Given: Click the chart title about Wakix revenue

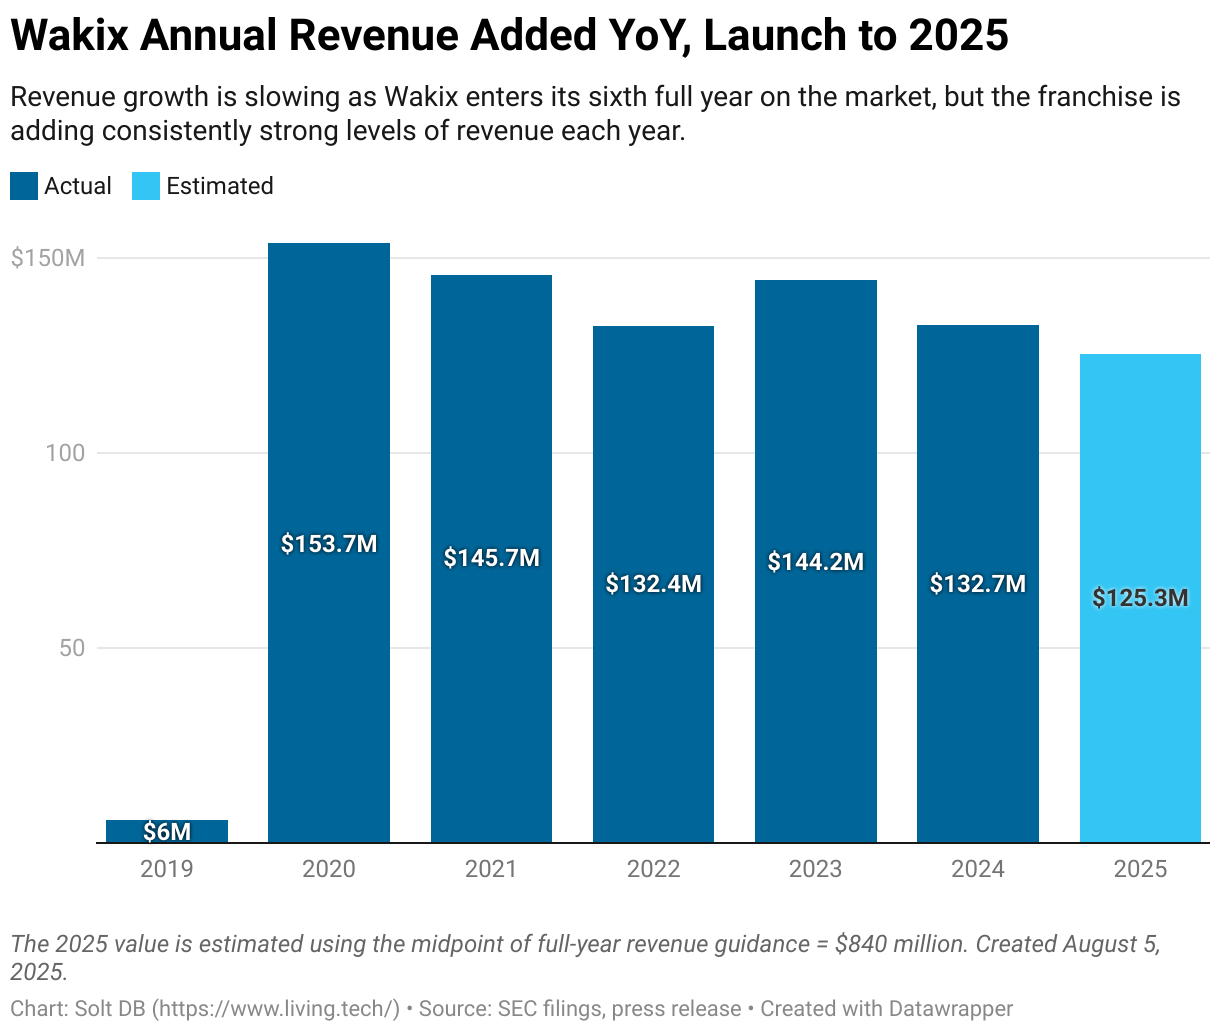Looking at the screenshot, I should (509, 36).
